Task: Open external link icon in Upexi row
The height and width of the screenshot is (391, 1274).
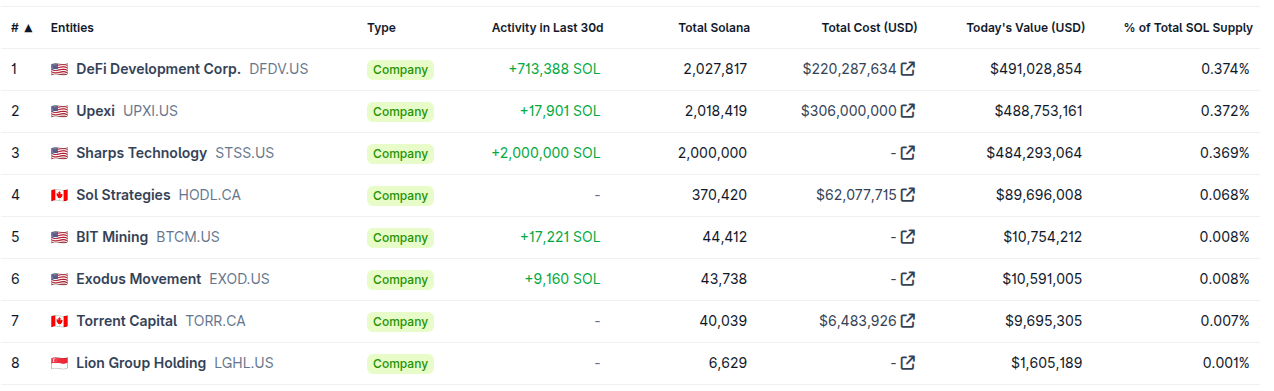Action: coord(908,111)
